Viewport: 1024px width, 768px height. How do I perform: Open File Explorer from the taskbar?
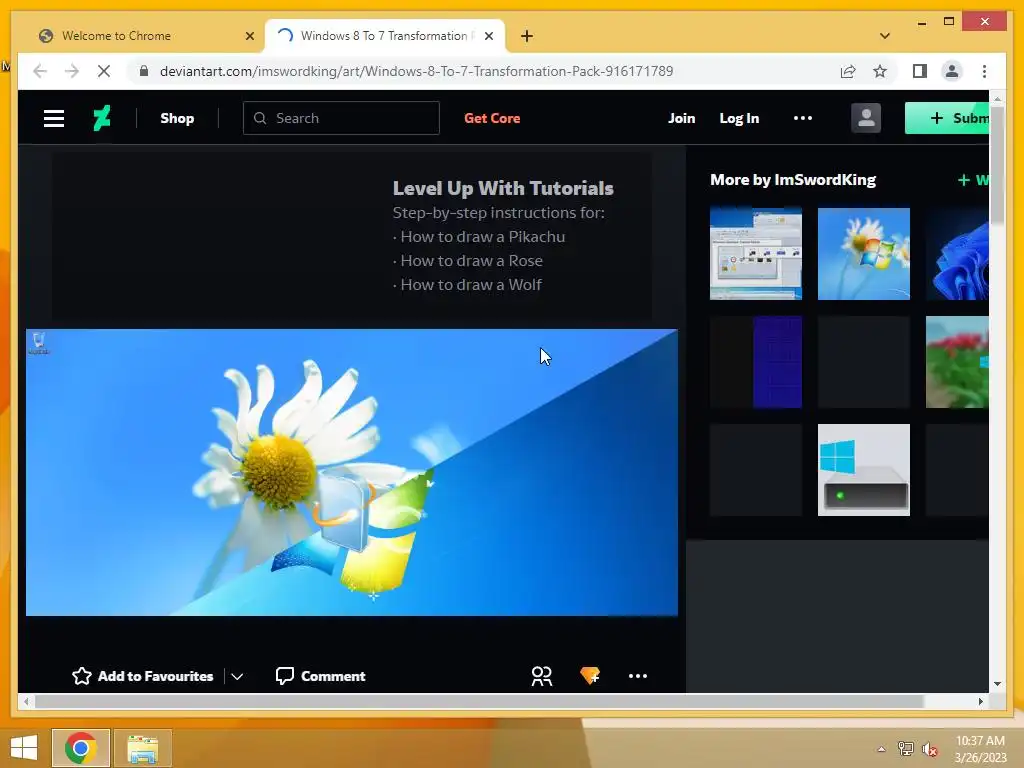pyautogui.click(x=143, y=748)
